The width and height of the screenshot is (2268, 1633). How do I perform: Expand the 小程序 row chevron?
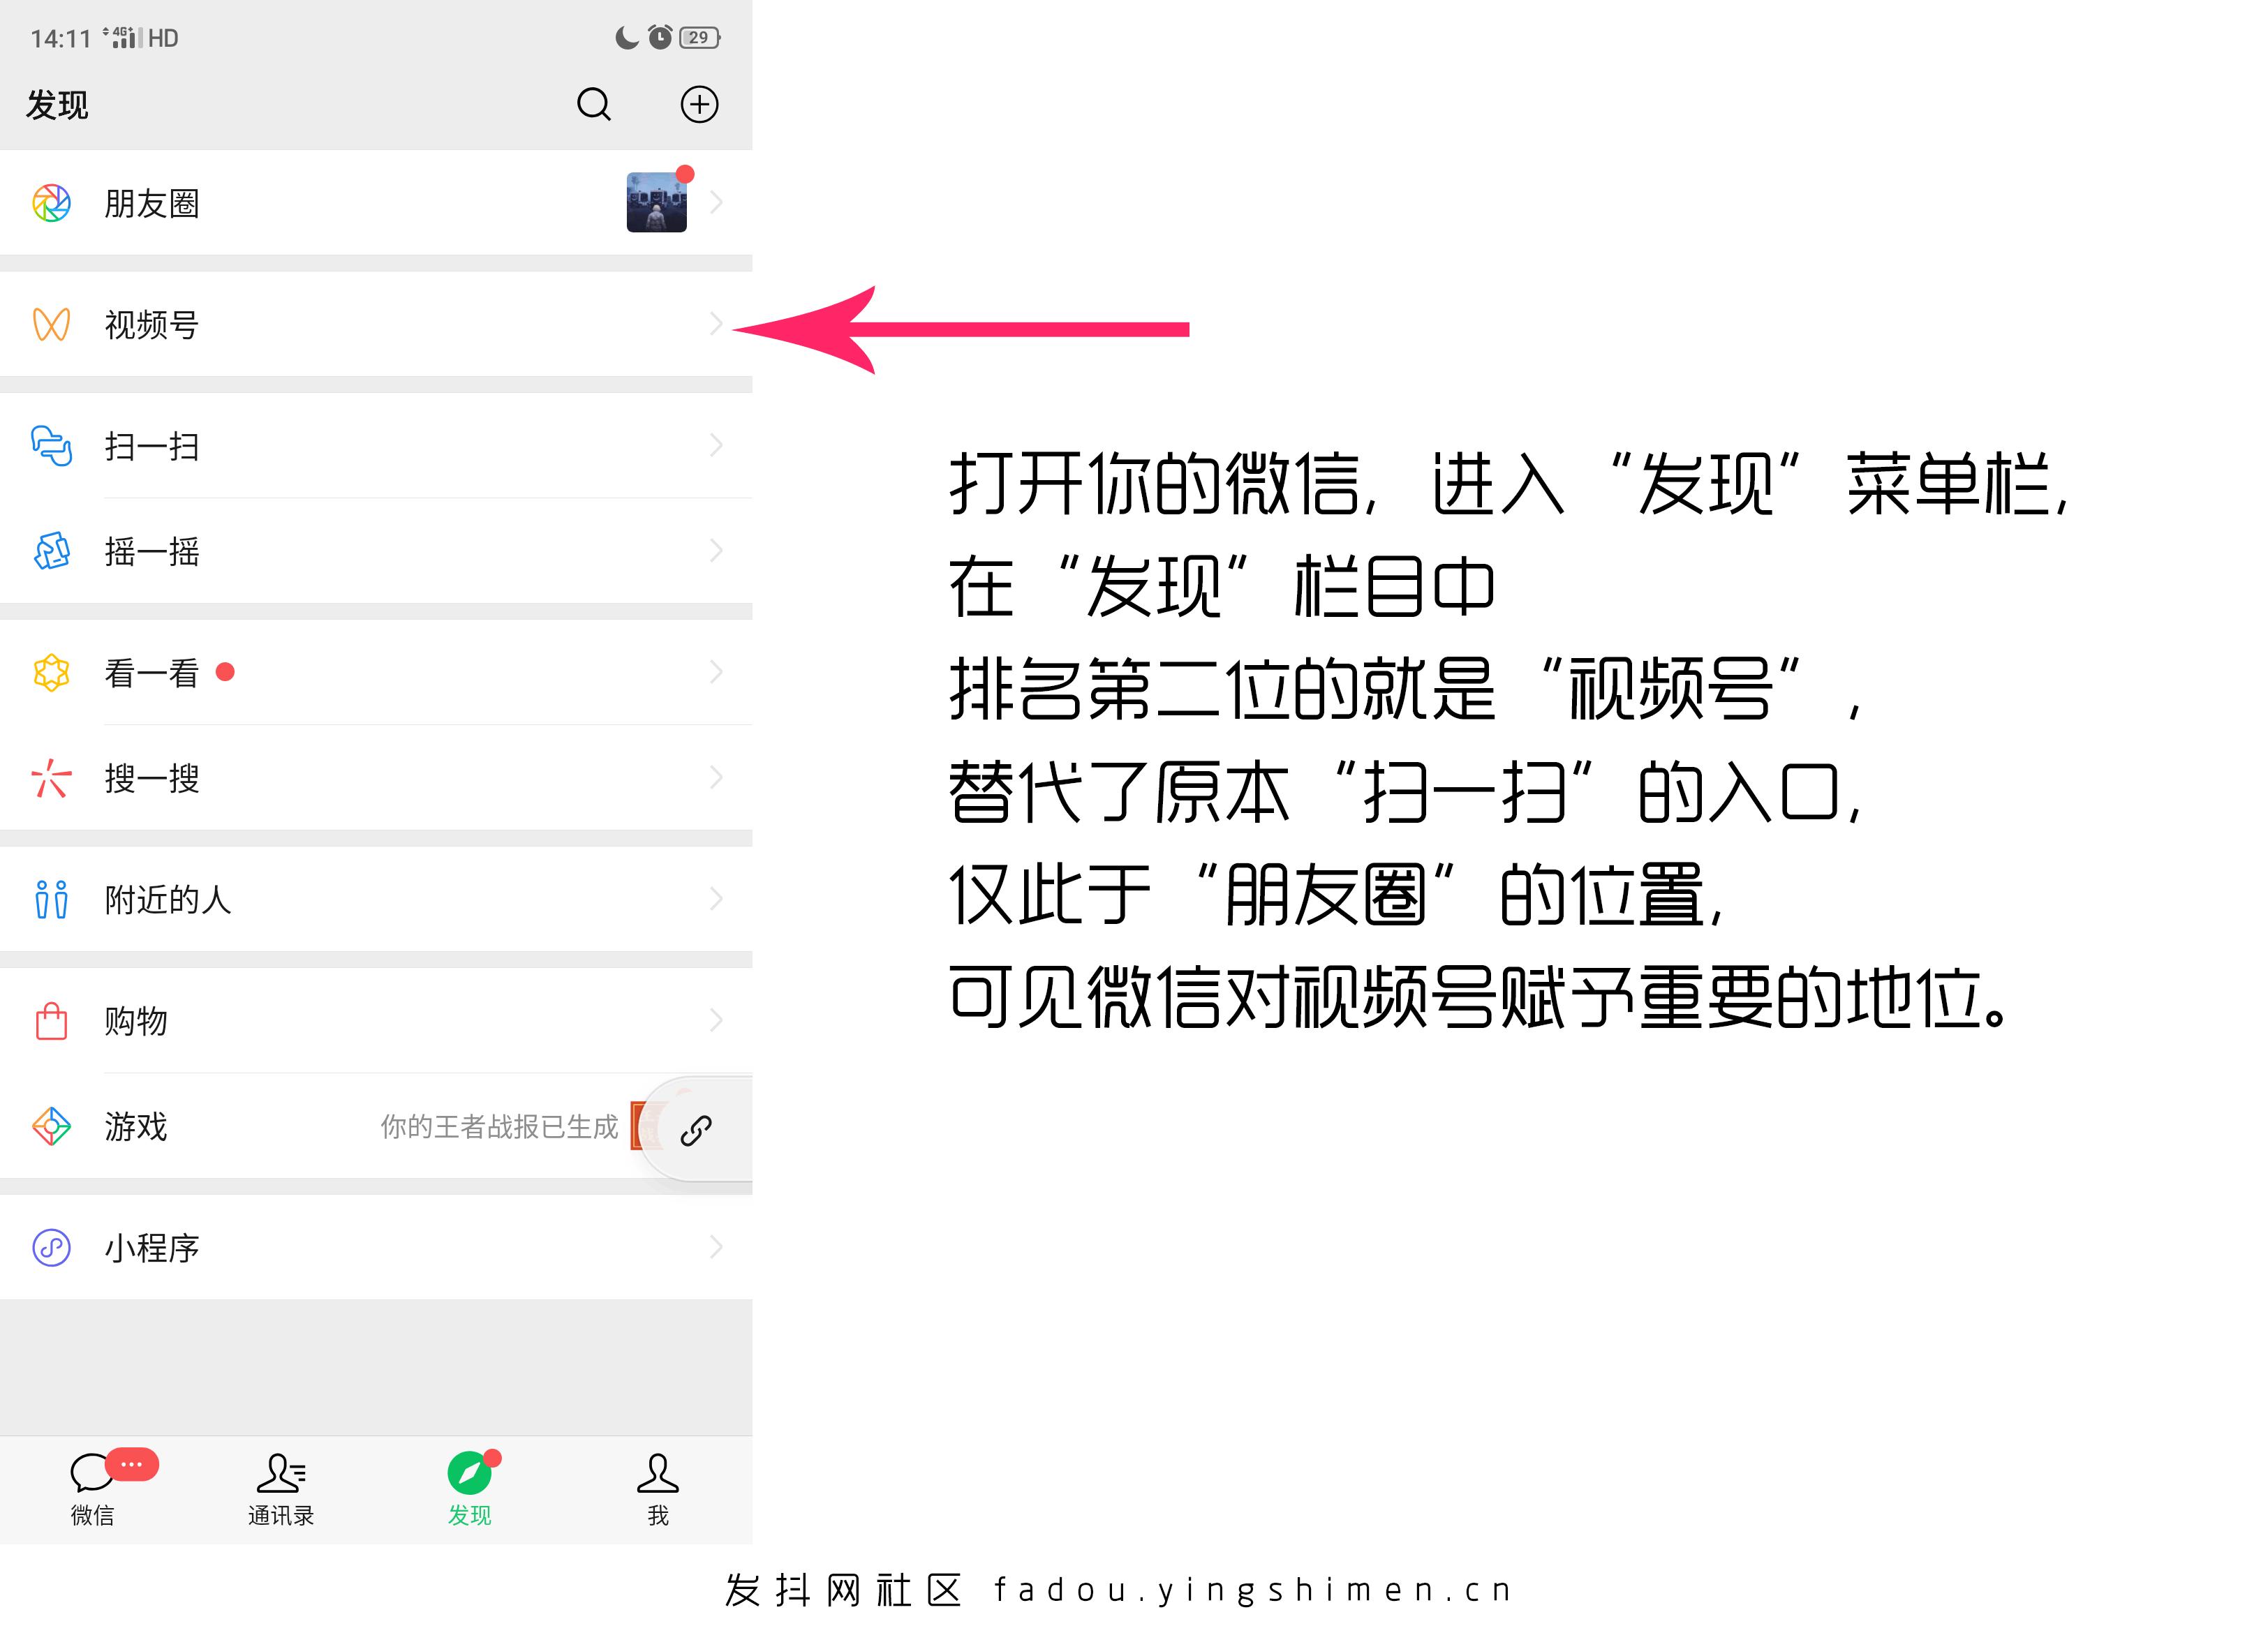716,1247
